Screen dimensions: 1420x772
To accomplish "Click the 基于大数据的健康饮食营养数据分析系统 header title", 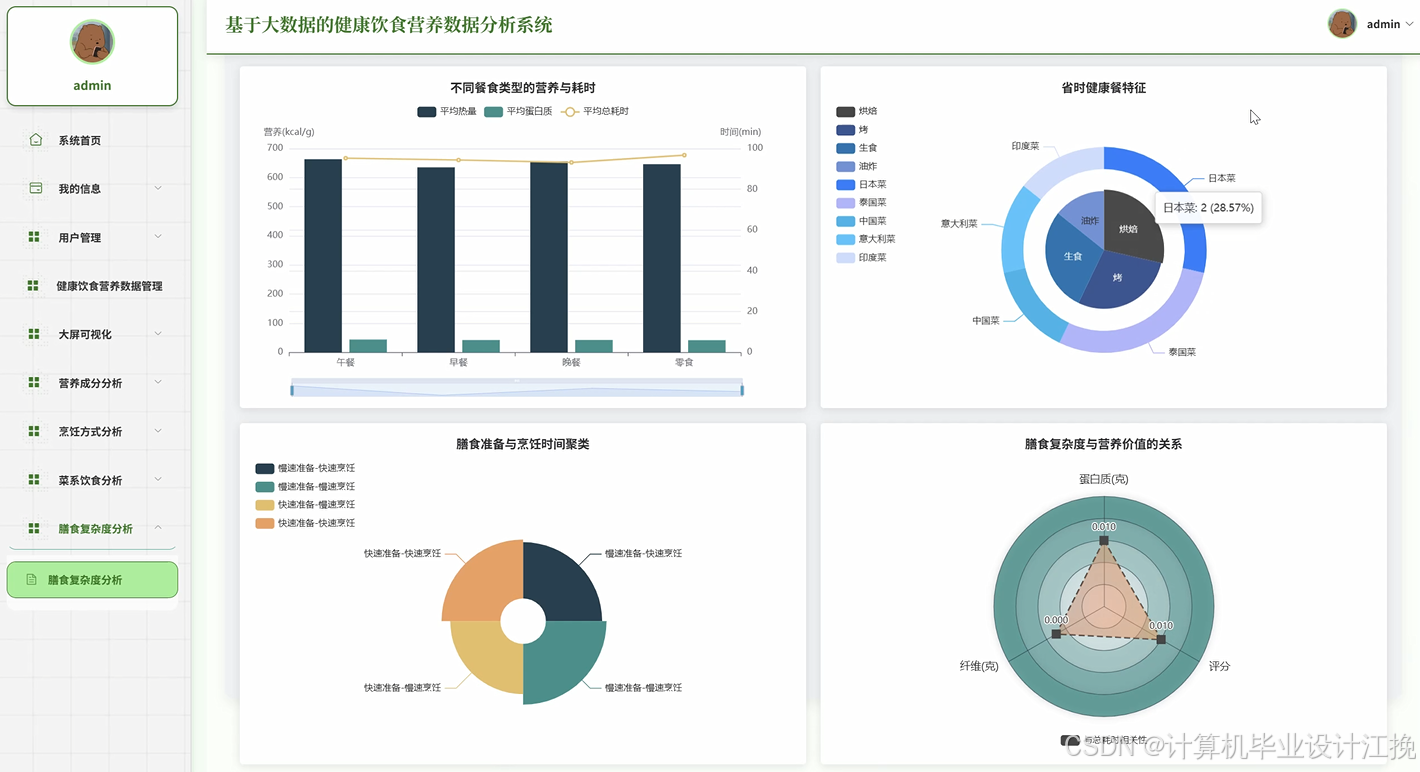I will click(389, 25).
